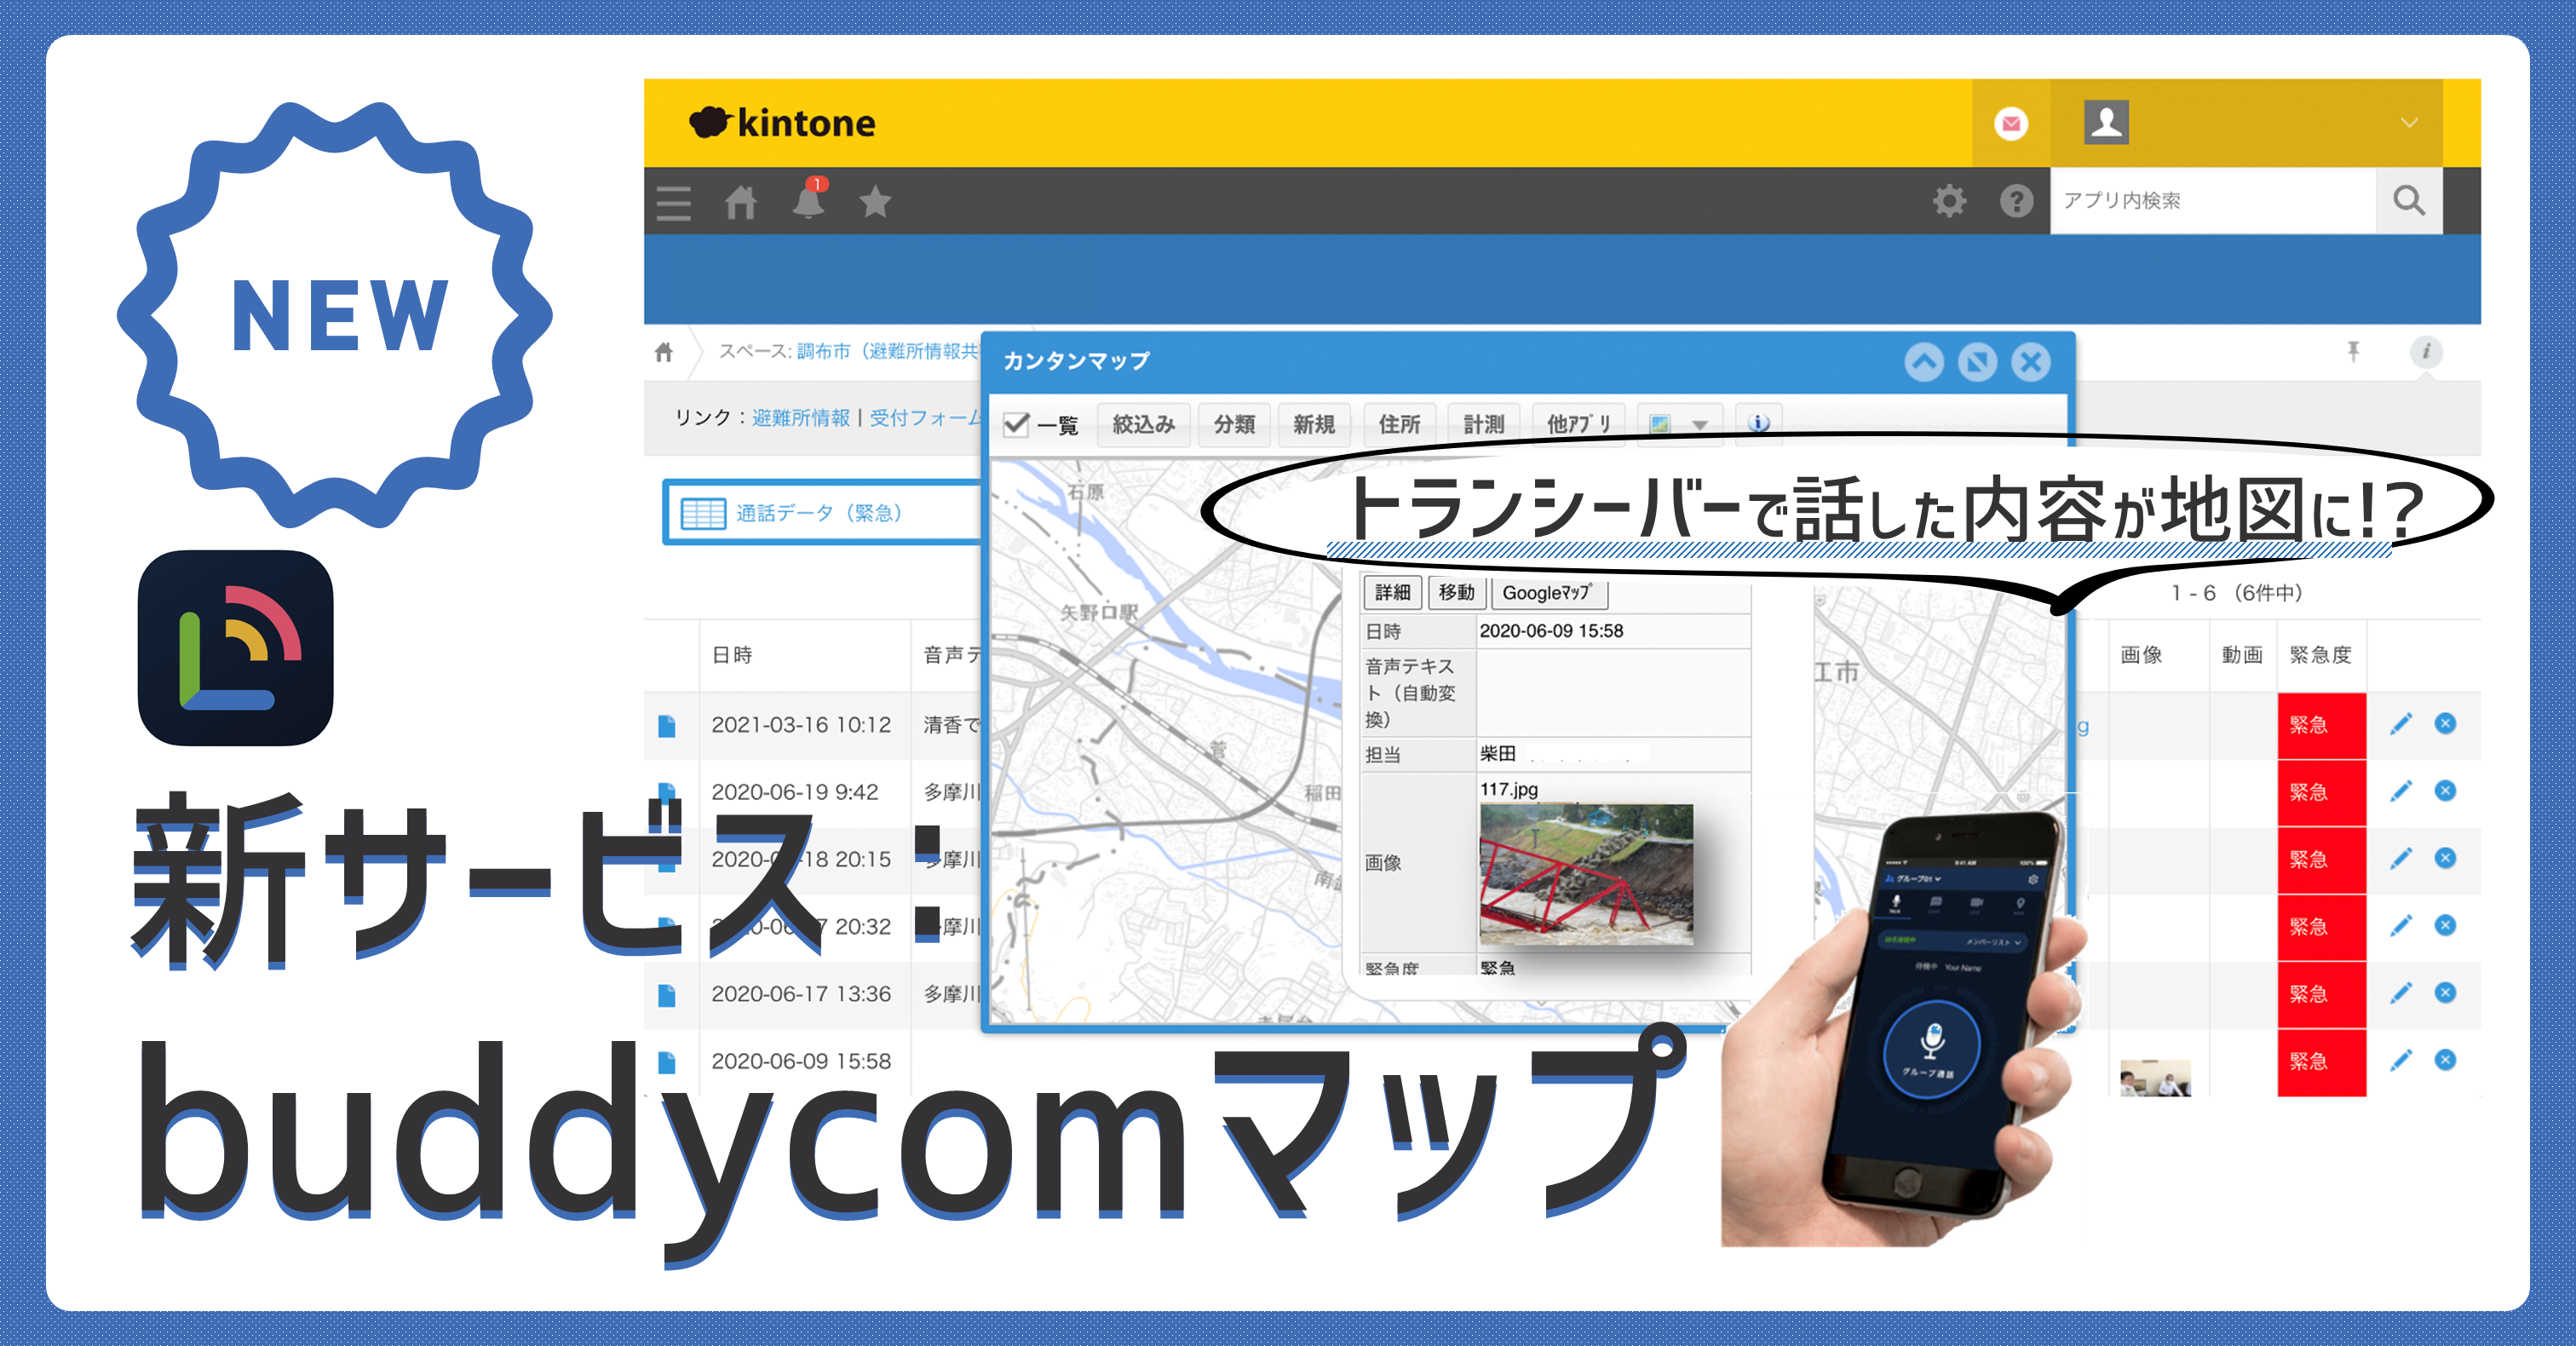Select the 他アプリ tab
The height and width of the screenshot is (1346, 2576).
click(1579, 424)
